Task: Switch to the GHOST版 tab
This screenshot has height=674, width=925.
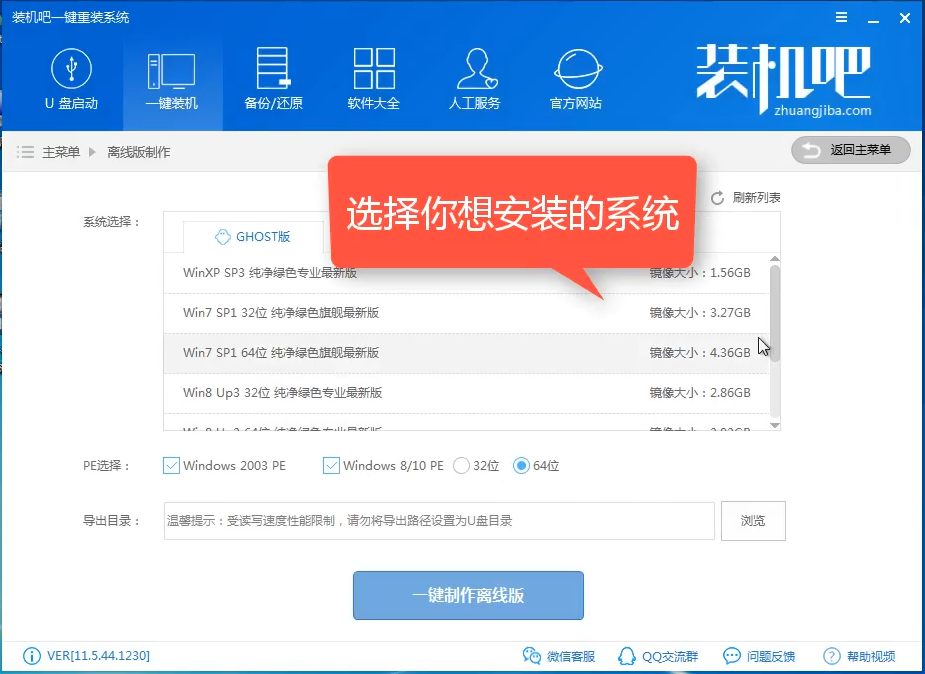Action: [x=253, y=237]
